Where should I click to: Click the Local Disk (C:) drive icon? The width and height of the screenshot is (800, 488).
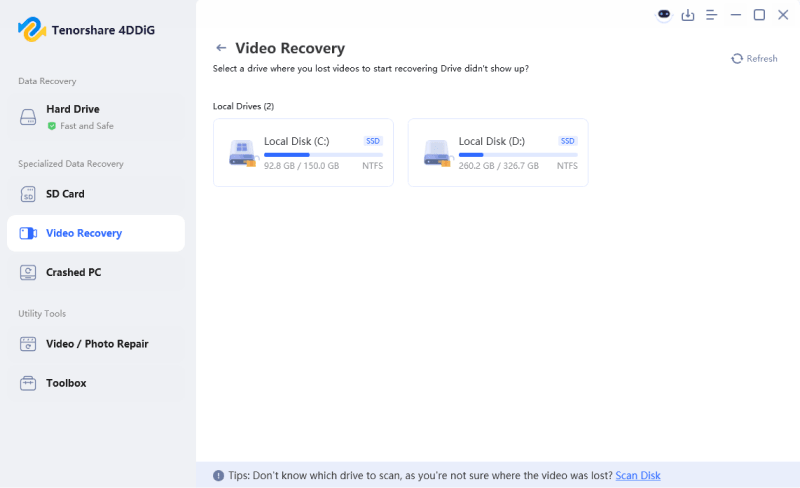(x=242, y=152)
